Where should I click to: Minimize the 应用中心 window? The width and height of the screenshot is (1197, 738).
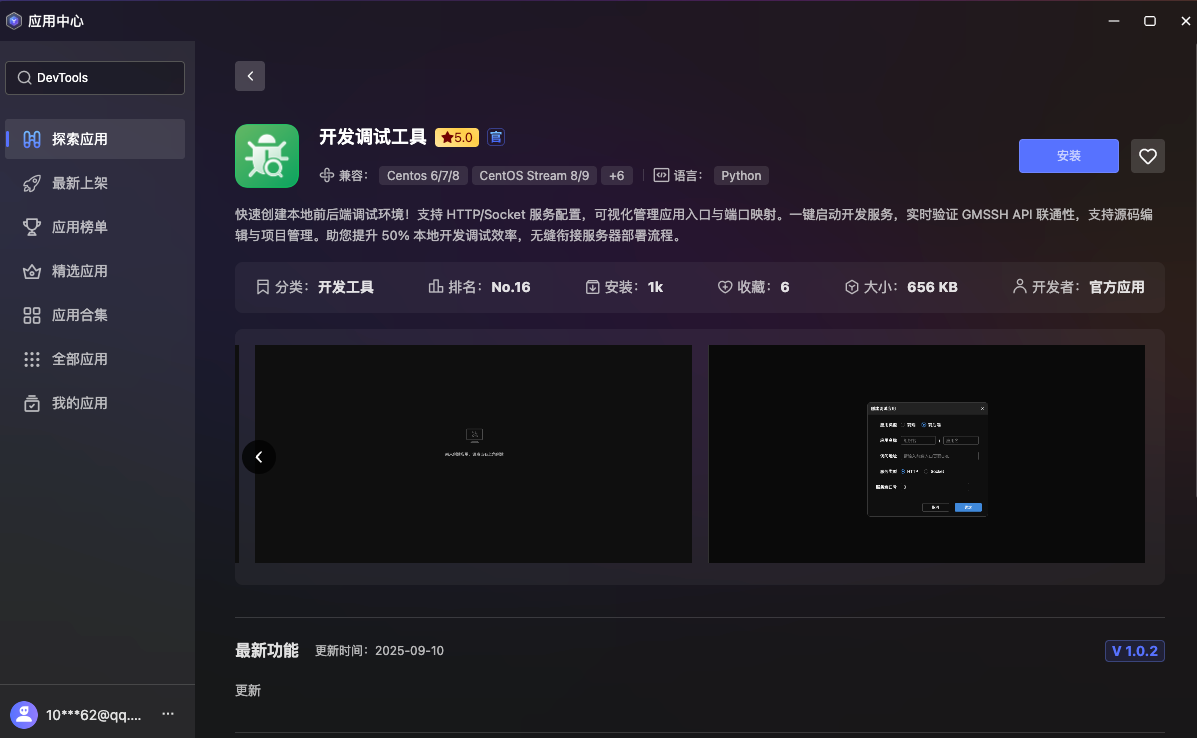(1114, 21)
